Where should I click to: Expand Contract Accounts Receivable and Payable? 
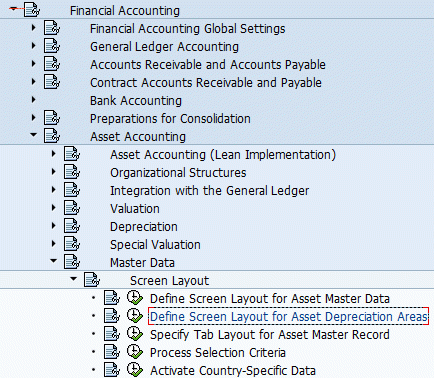[x=33, y=81]
